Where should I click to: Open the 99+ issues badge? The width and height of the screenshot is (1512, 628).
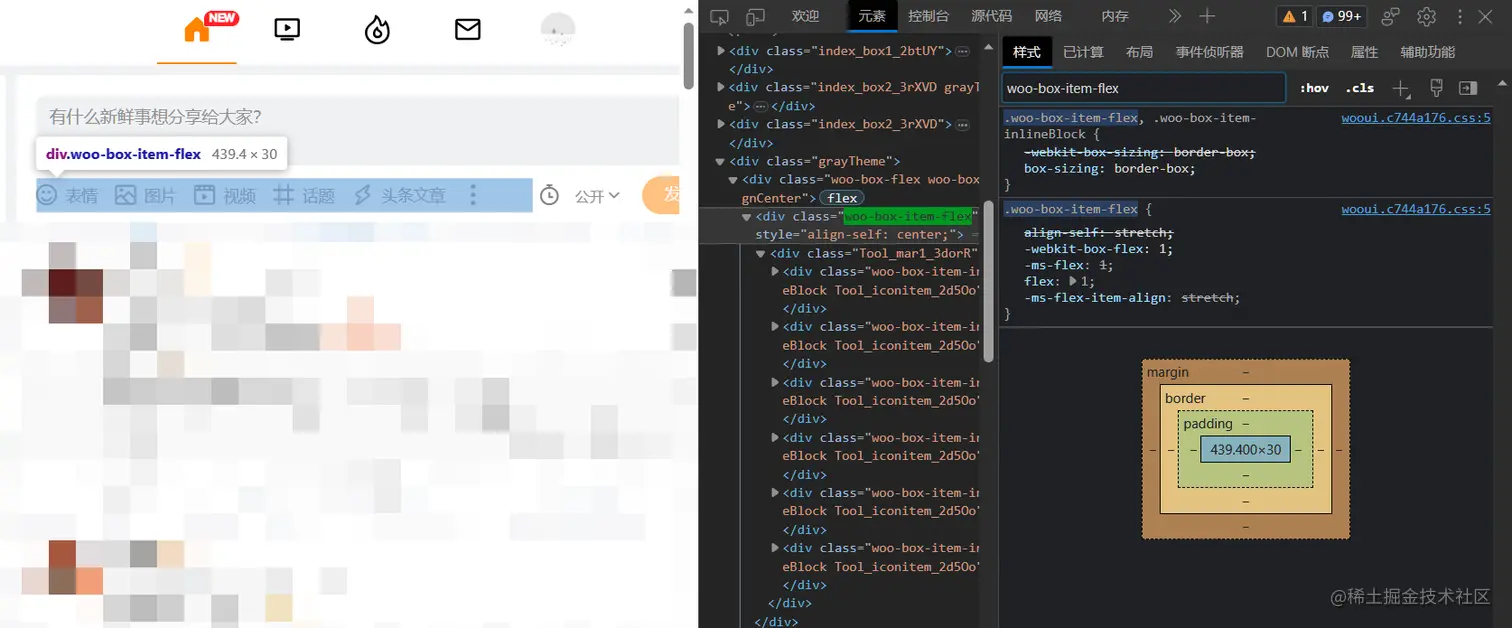pos(1341,16)
